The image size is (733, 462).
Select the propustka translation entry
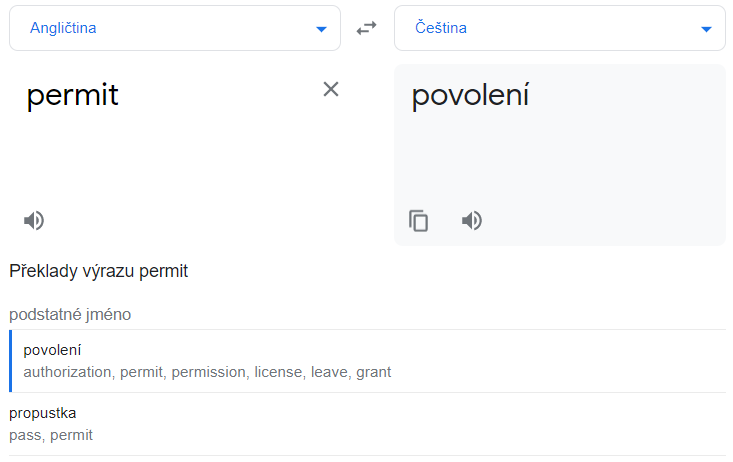coord(43,413)
